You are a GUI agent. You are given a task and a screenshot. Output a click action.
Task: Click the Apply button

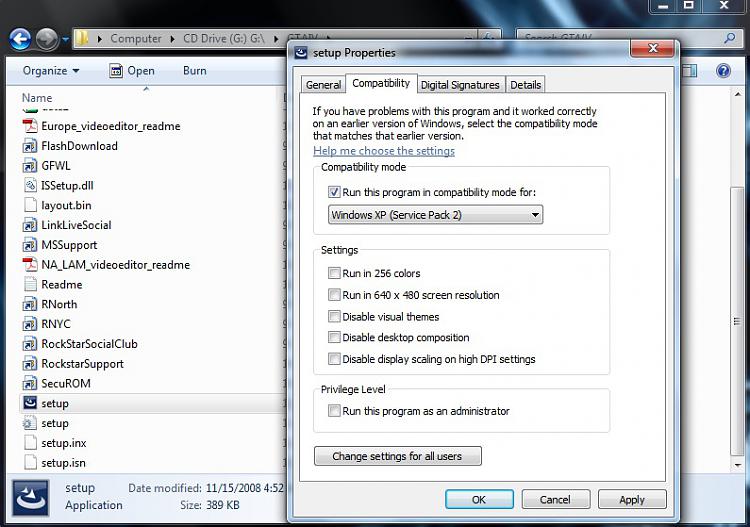tap(632, 499)
